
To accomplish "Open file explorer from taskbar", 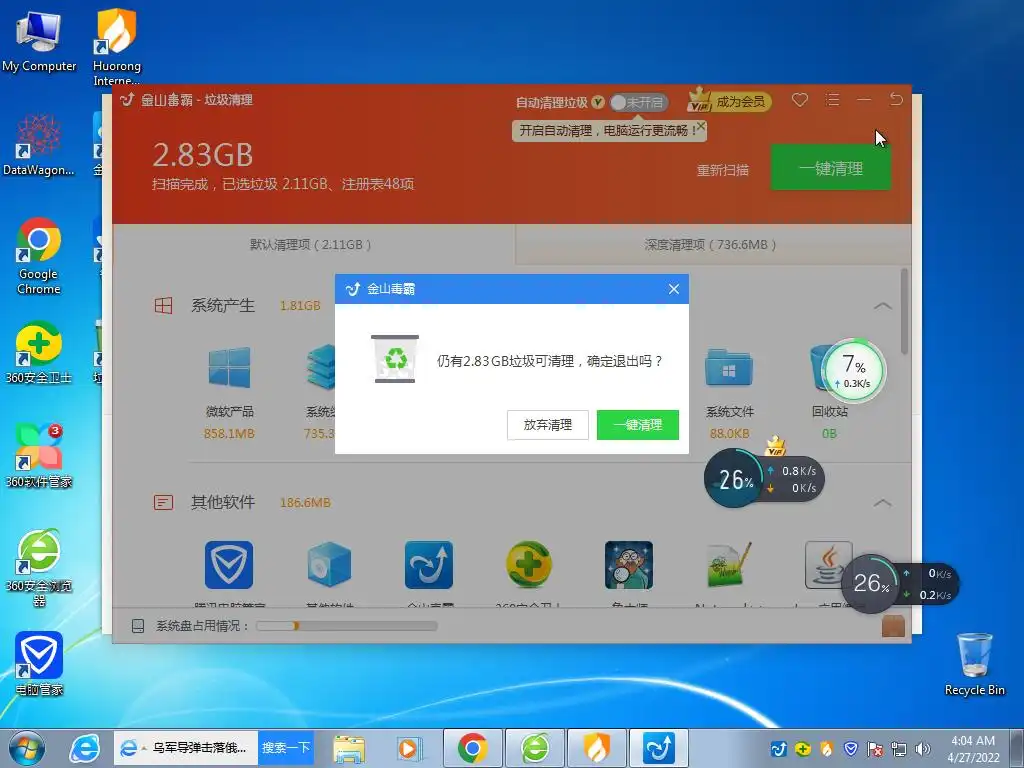I will point(349,748).
